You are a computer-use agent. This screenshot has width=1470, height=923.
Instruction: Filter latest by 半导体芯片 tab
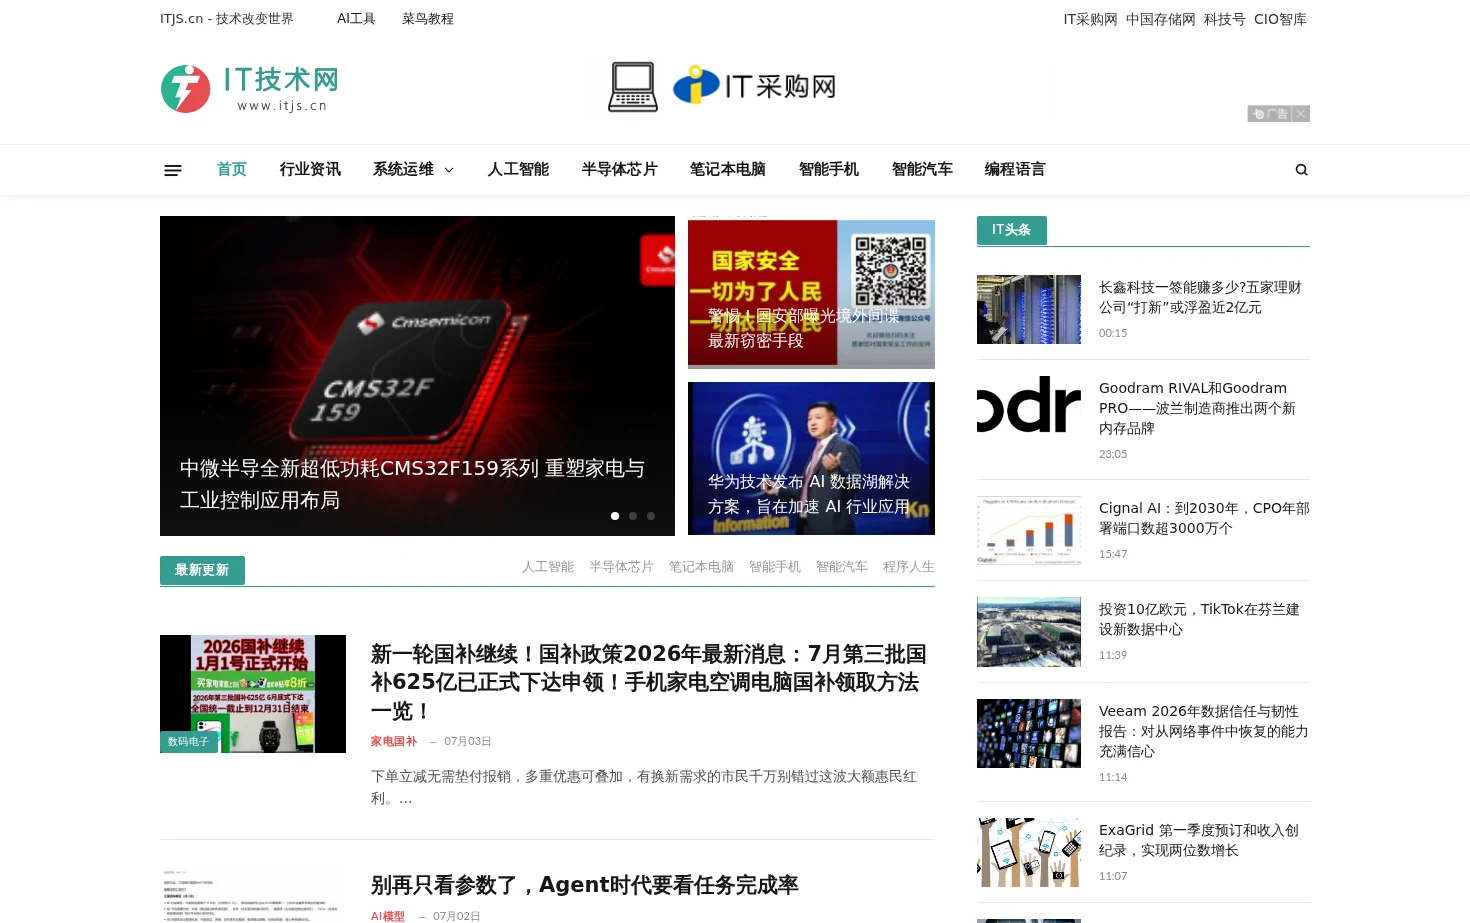(x=621, y=567)
